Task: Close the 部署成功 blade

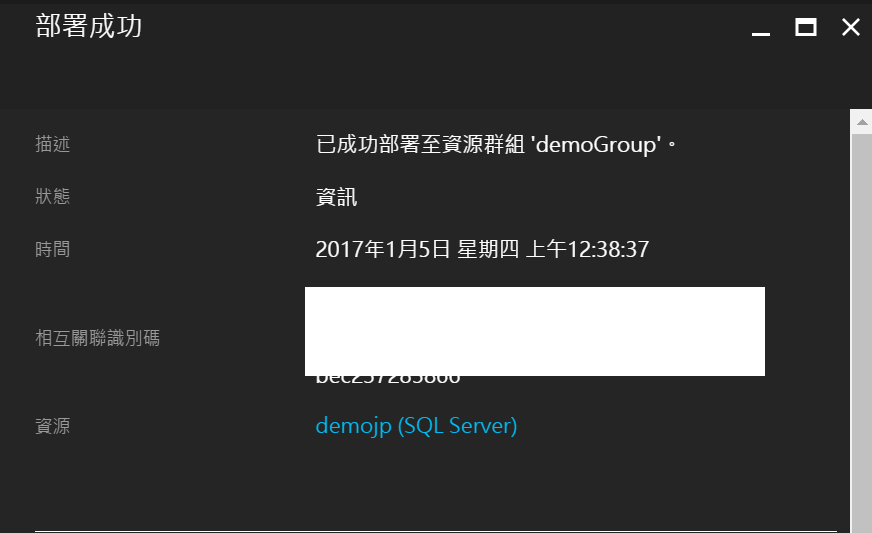Action: coord(851,27)
